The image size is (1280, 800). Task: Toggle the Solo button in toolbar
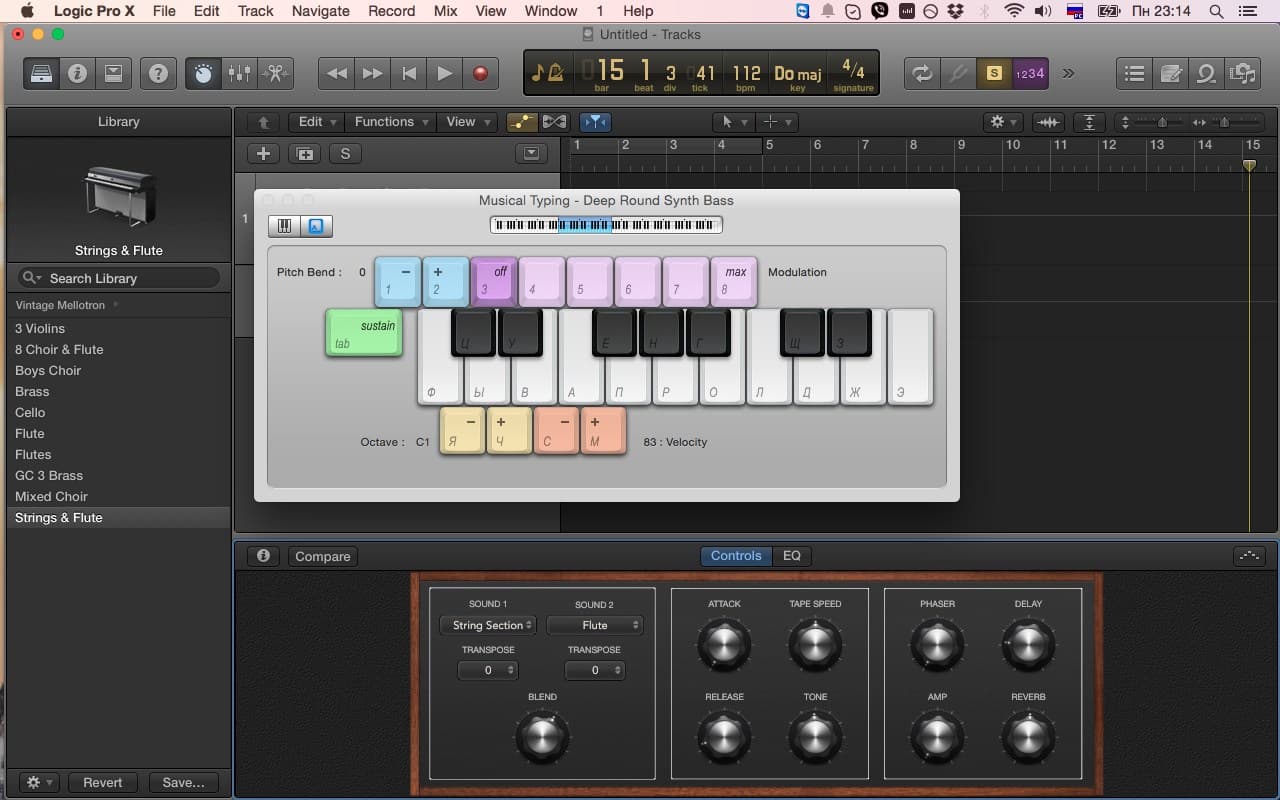993,73
